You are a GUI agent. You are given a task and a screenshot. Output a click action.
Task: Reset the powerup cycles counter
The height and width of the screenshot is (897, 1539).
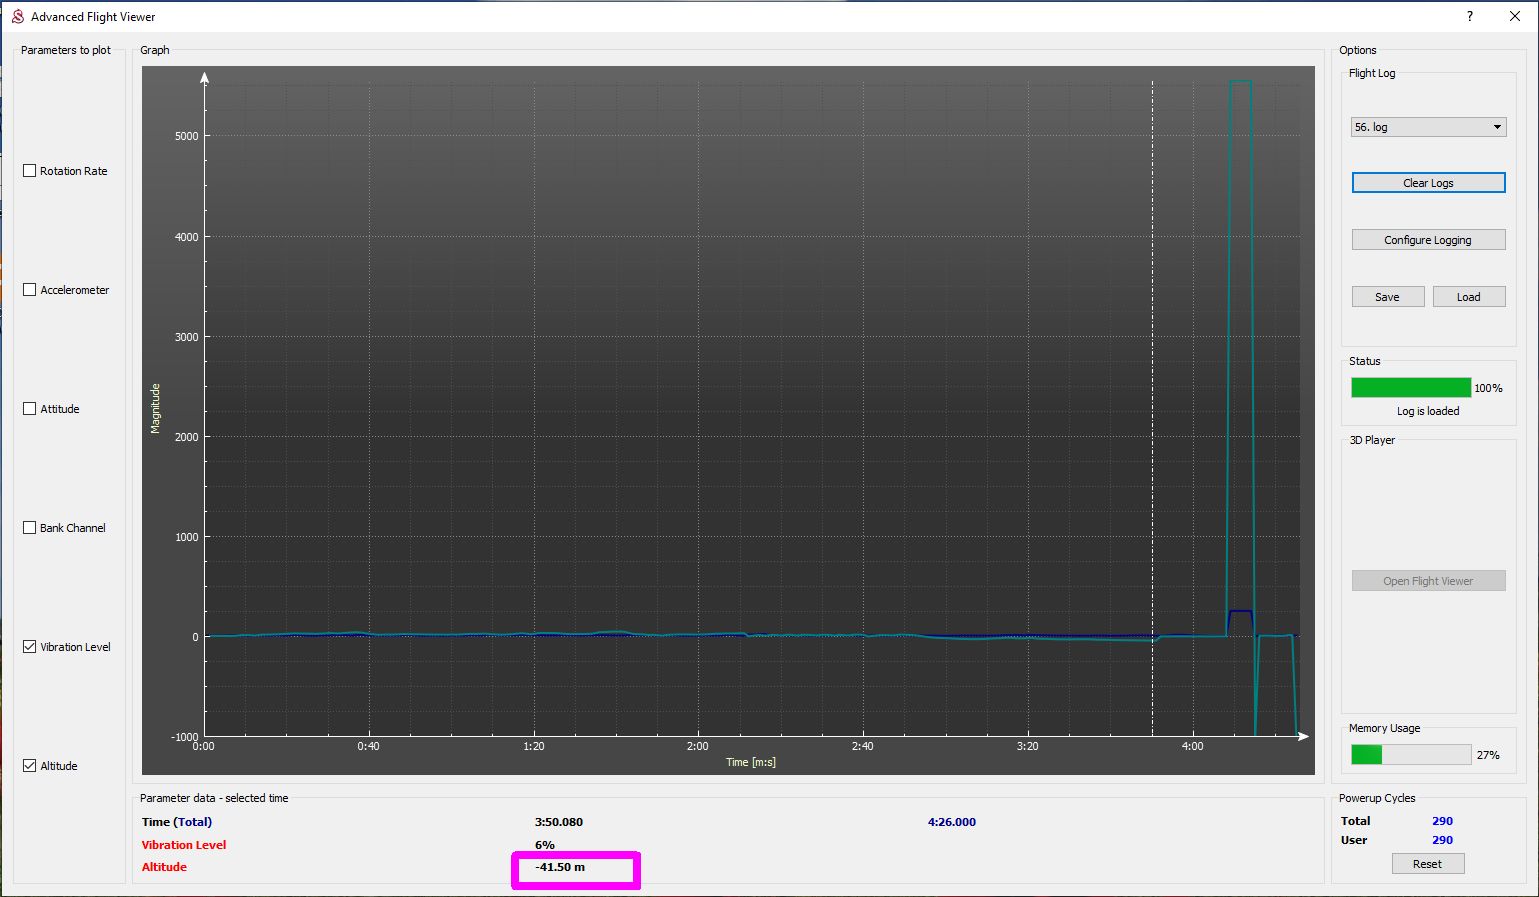coord(1427,864)
